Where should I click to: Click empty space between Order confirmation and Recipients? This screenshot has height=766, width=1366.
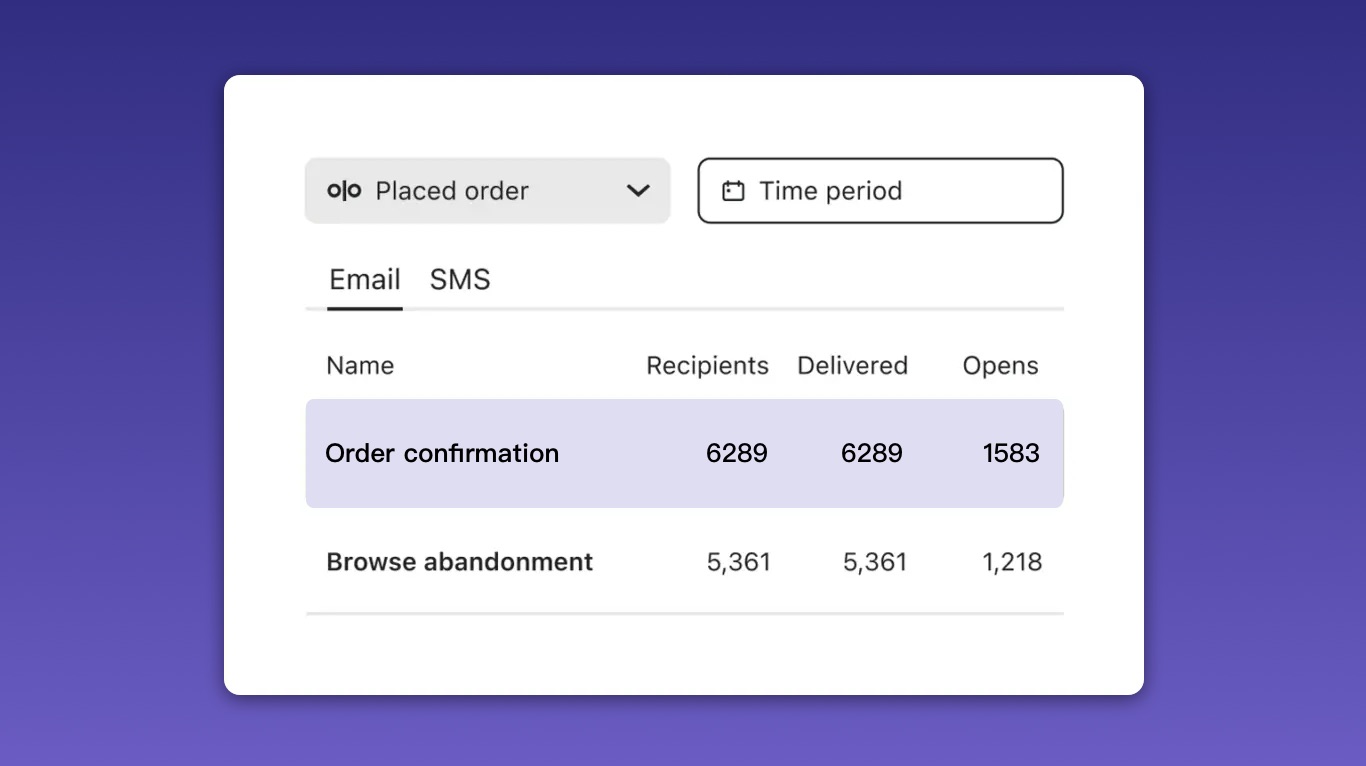(x=630, y=453)
